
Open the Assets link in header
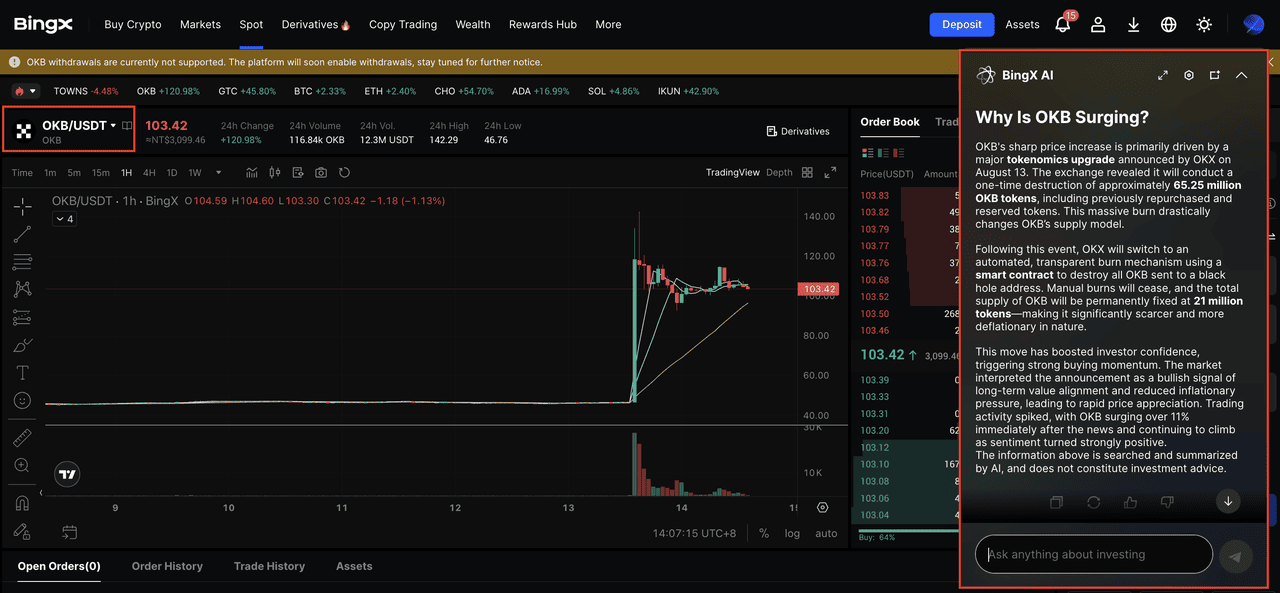click(x=1023, y=24)
